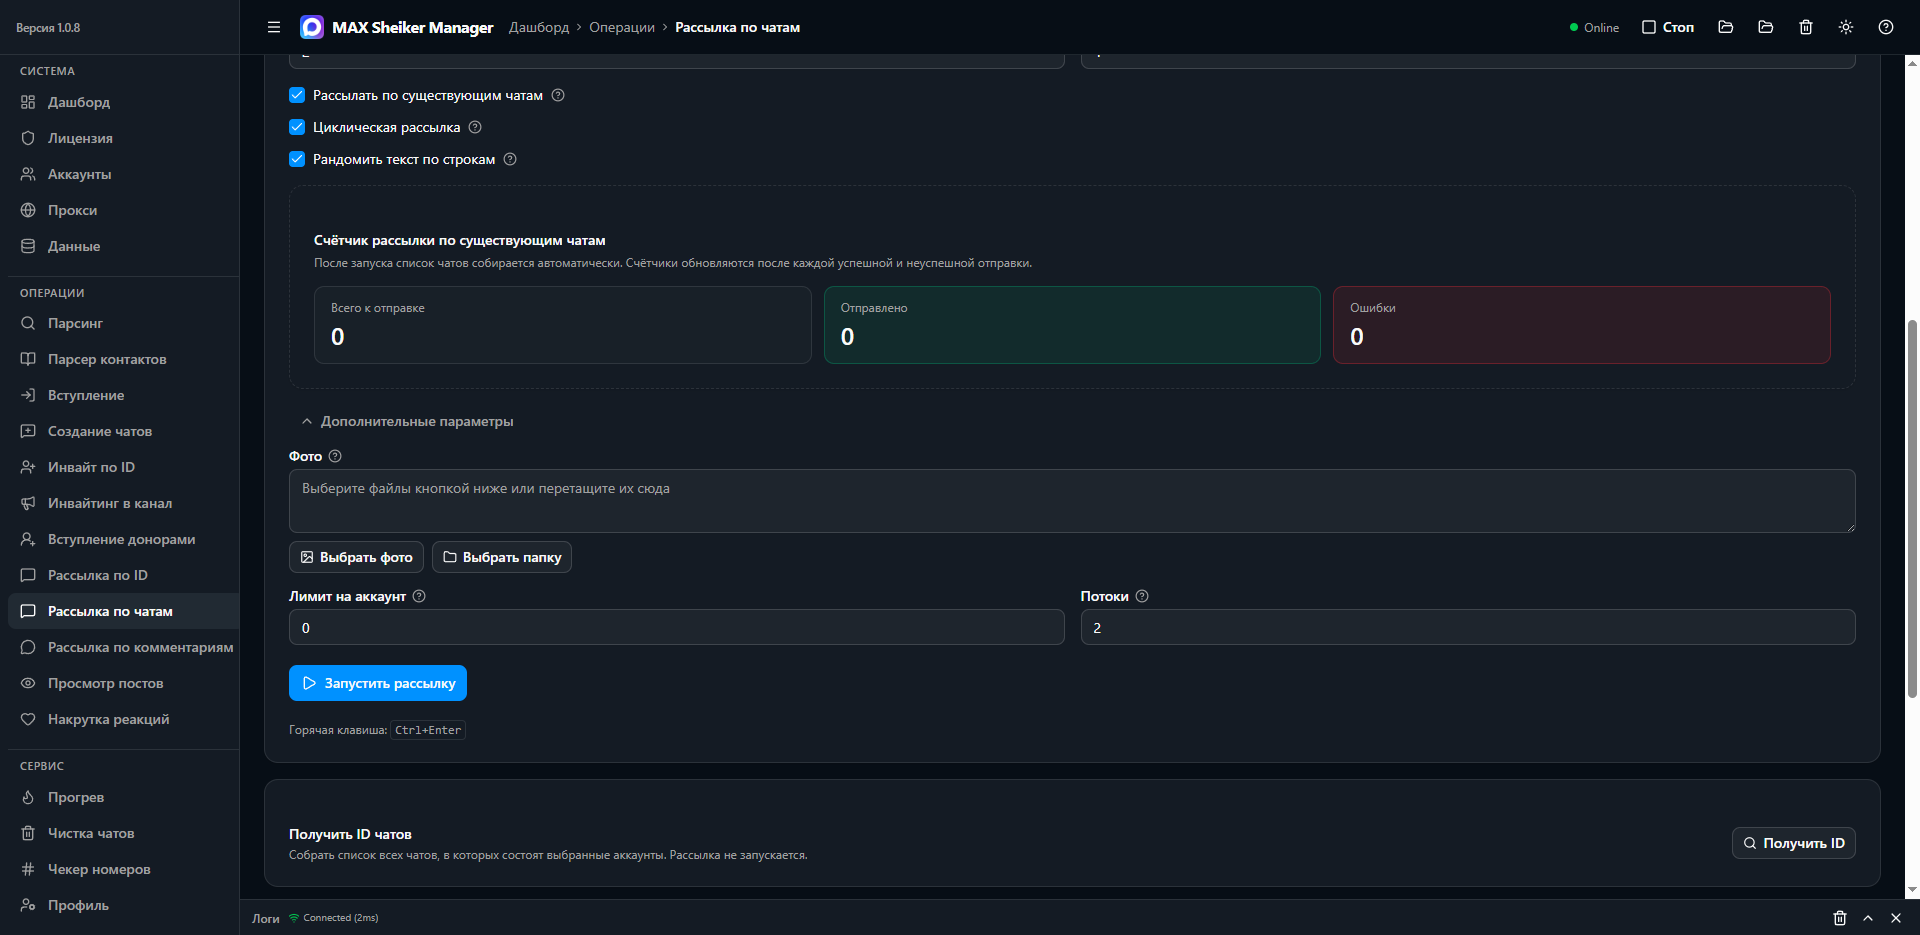Click the trash icon in the top header

coord(1806,27)
